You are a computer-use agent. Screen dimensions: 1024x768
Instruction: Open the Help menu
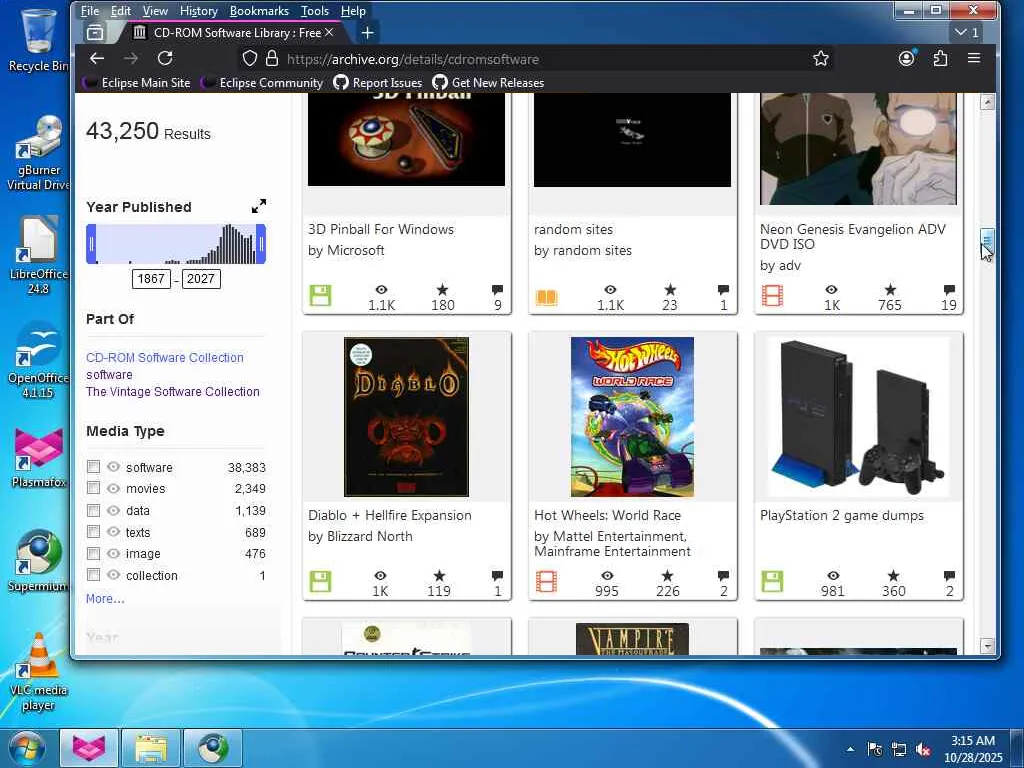click(x=353, y=11)
